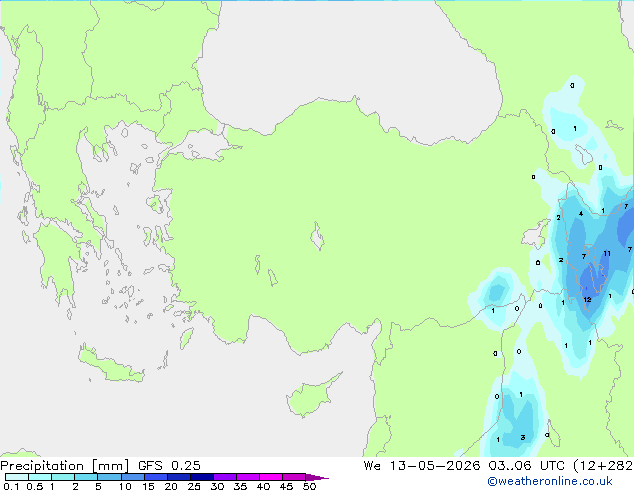Choose the legend swatch between 10 and 15
Screen dimensions: 634x490
132,477
